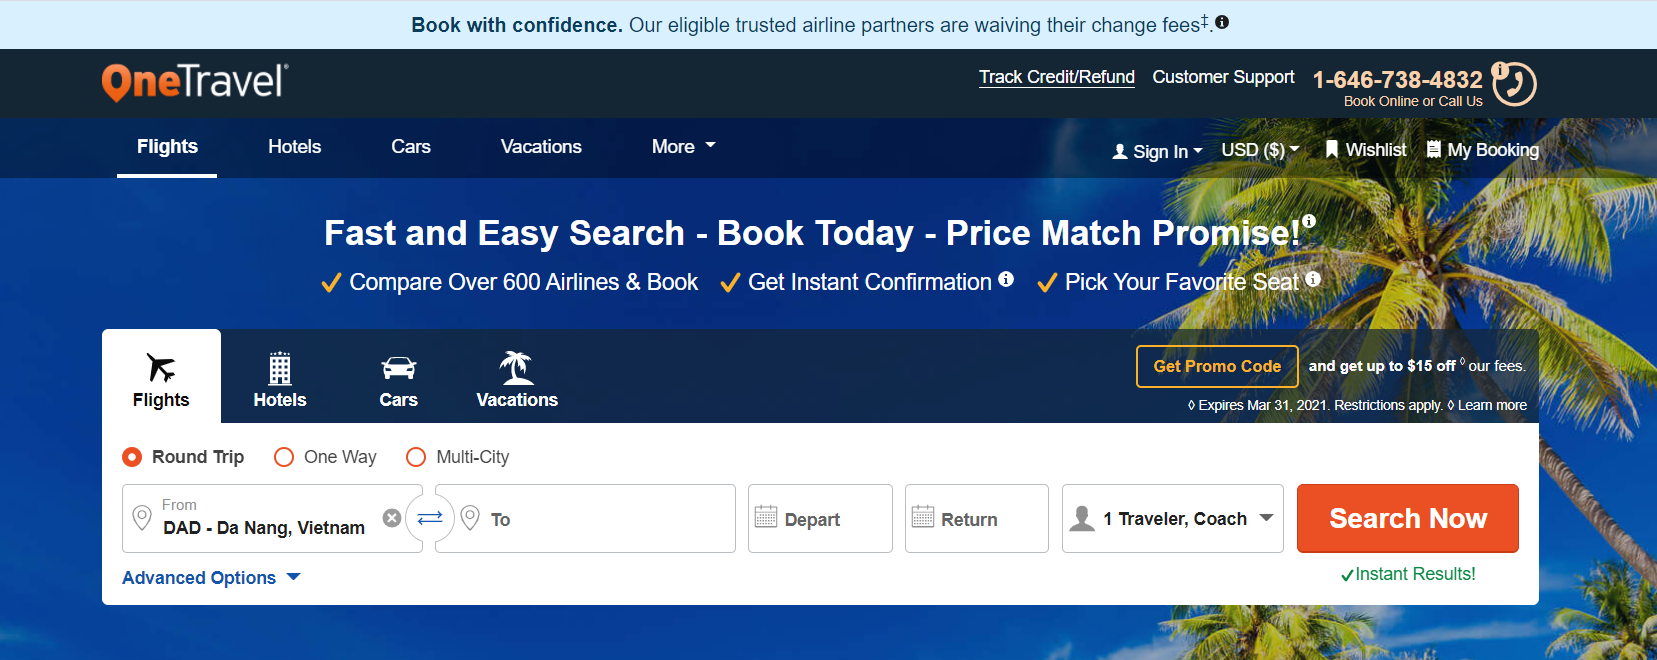Click the Search Now button
Viewport: 1657px width, 660px height.
[x=1408, y=518]
